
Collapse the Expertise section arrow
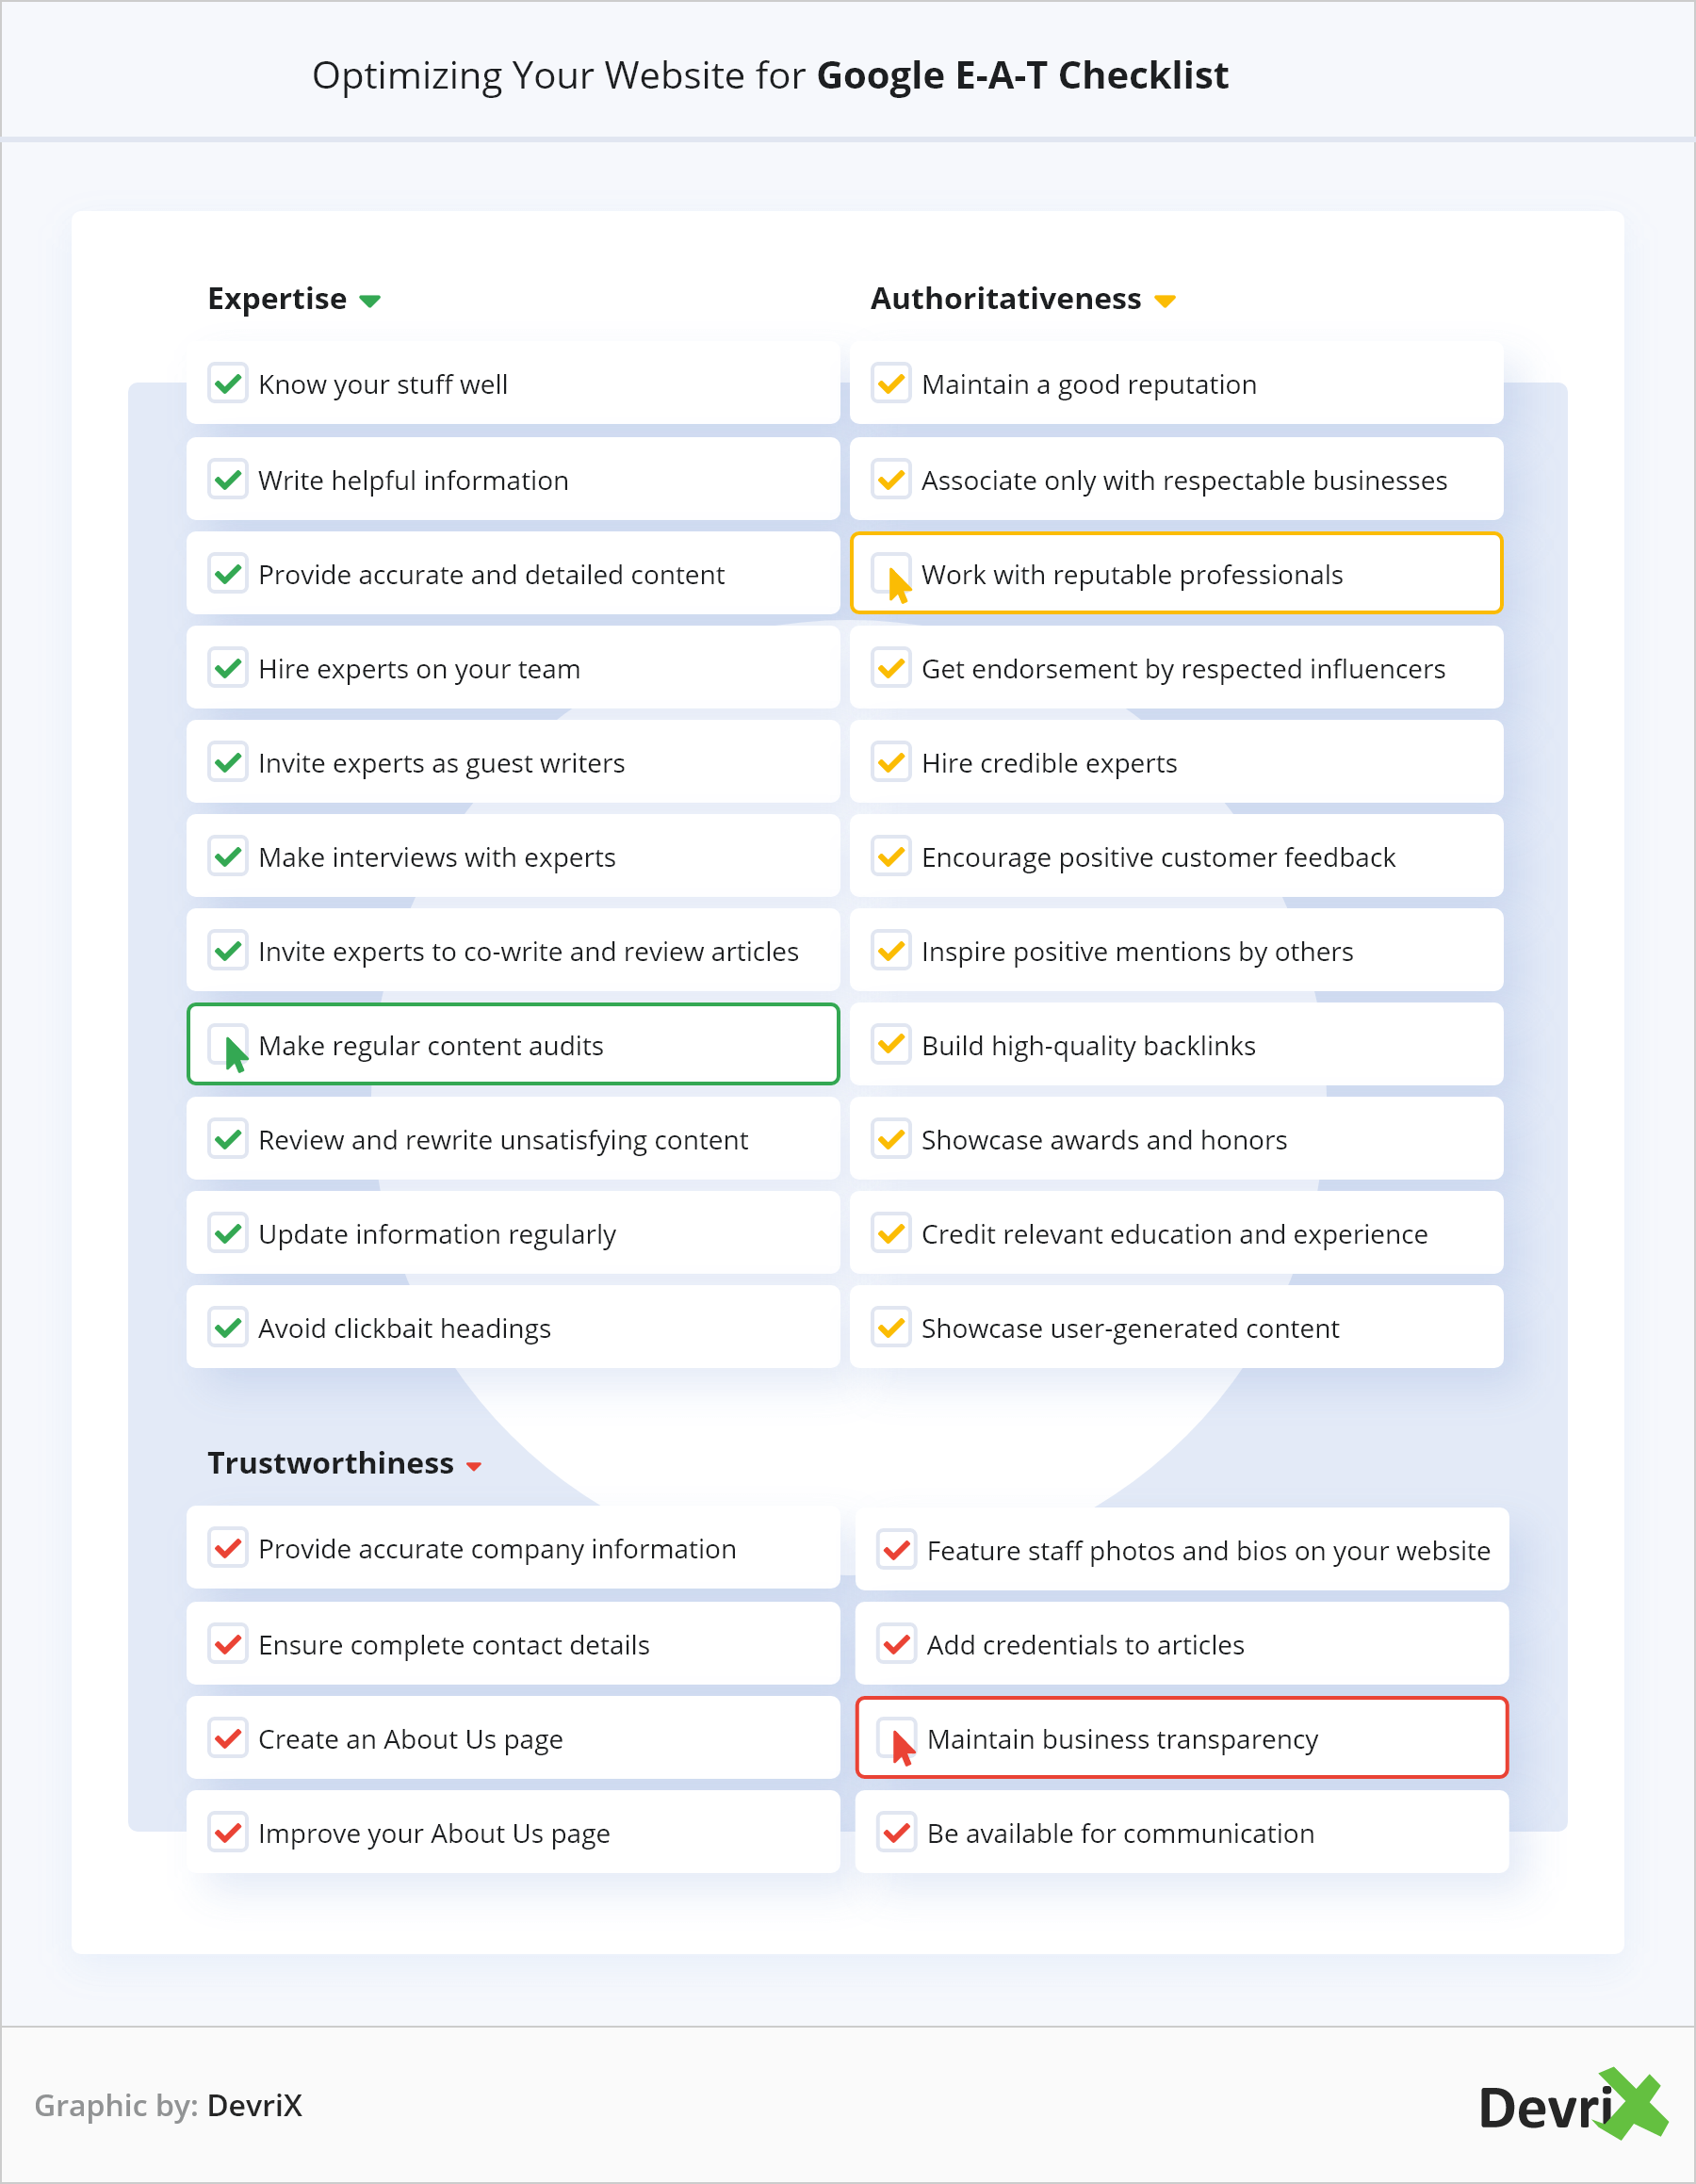[x=370, y=301]
